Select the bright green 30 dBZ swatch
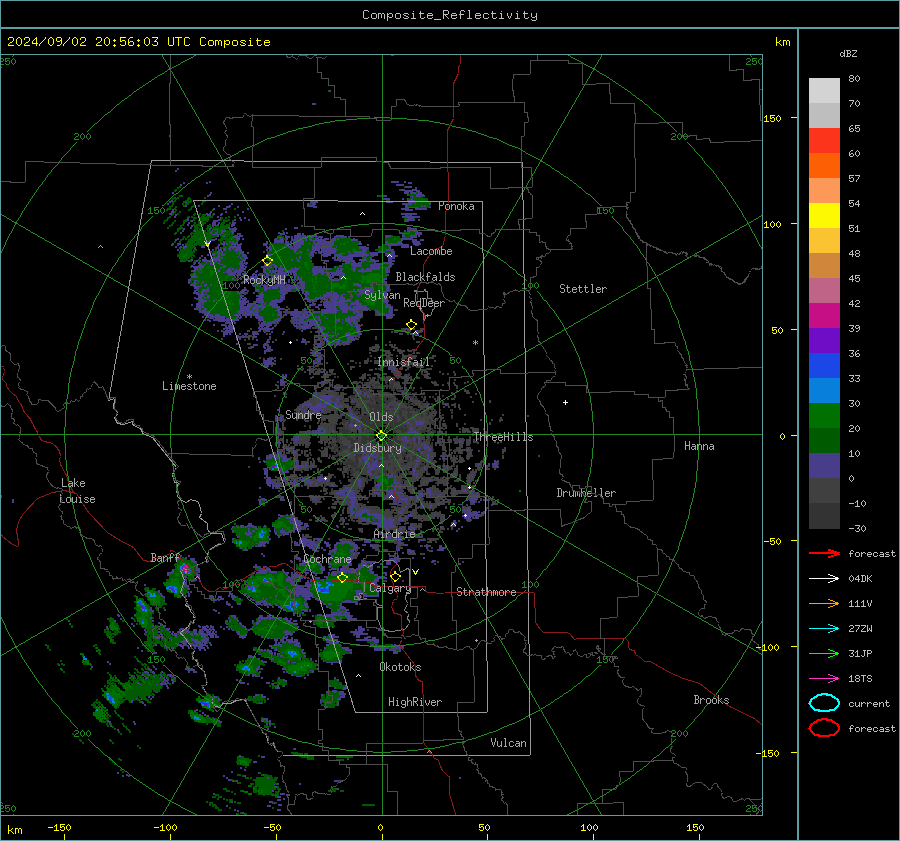Screen dimensions: 900x841 point(824,415)
